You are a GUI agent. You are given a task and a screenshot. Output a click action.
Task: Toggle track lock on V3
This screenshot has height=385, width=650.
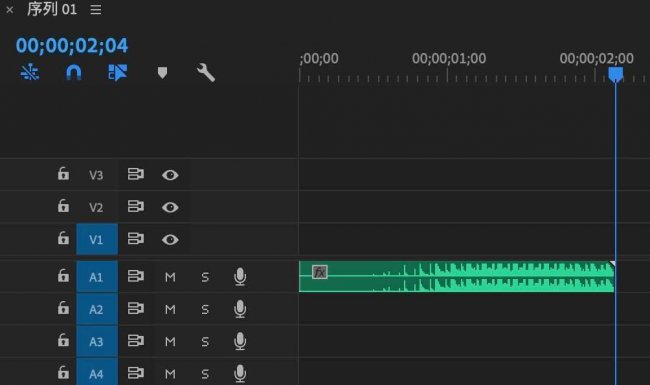pyautogui.click(x=63, y=173)
